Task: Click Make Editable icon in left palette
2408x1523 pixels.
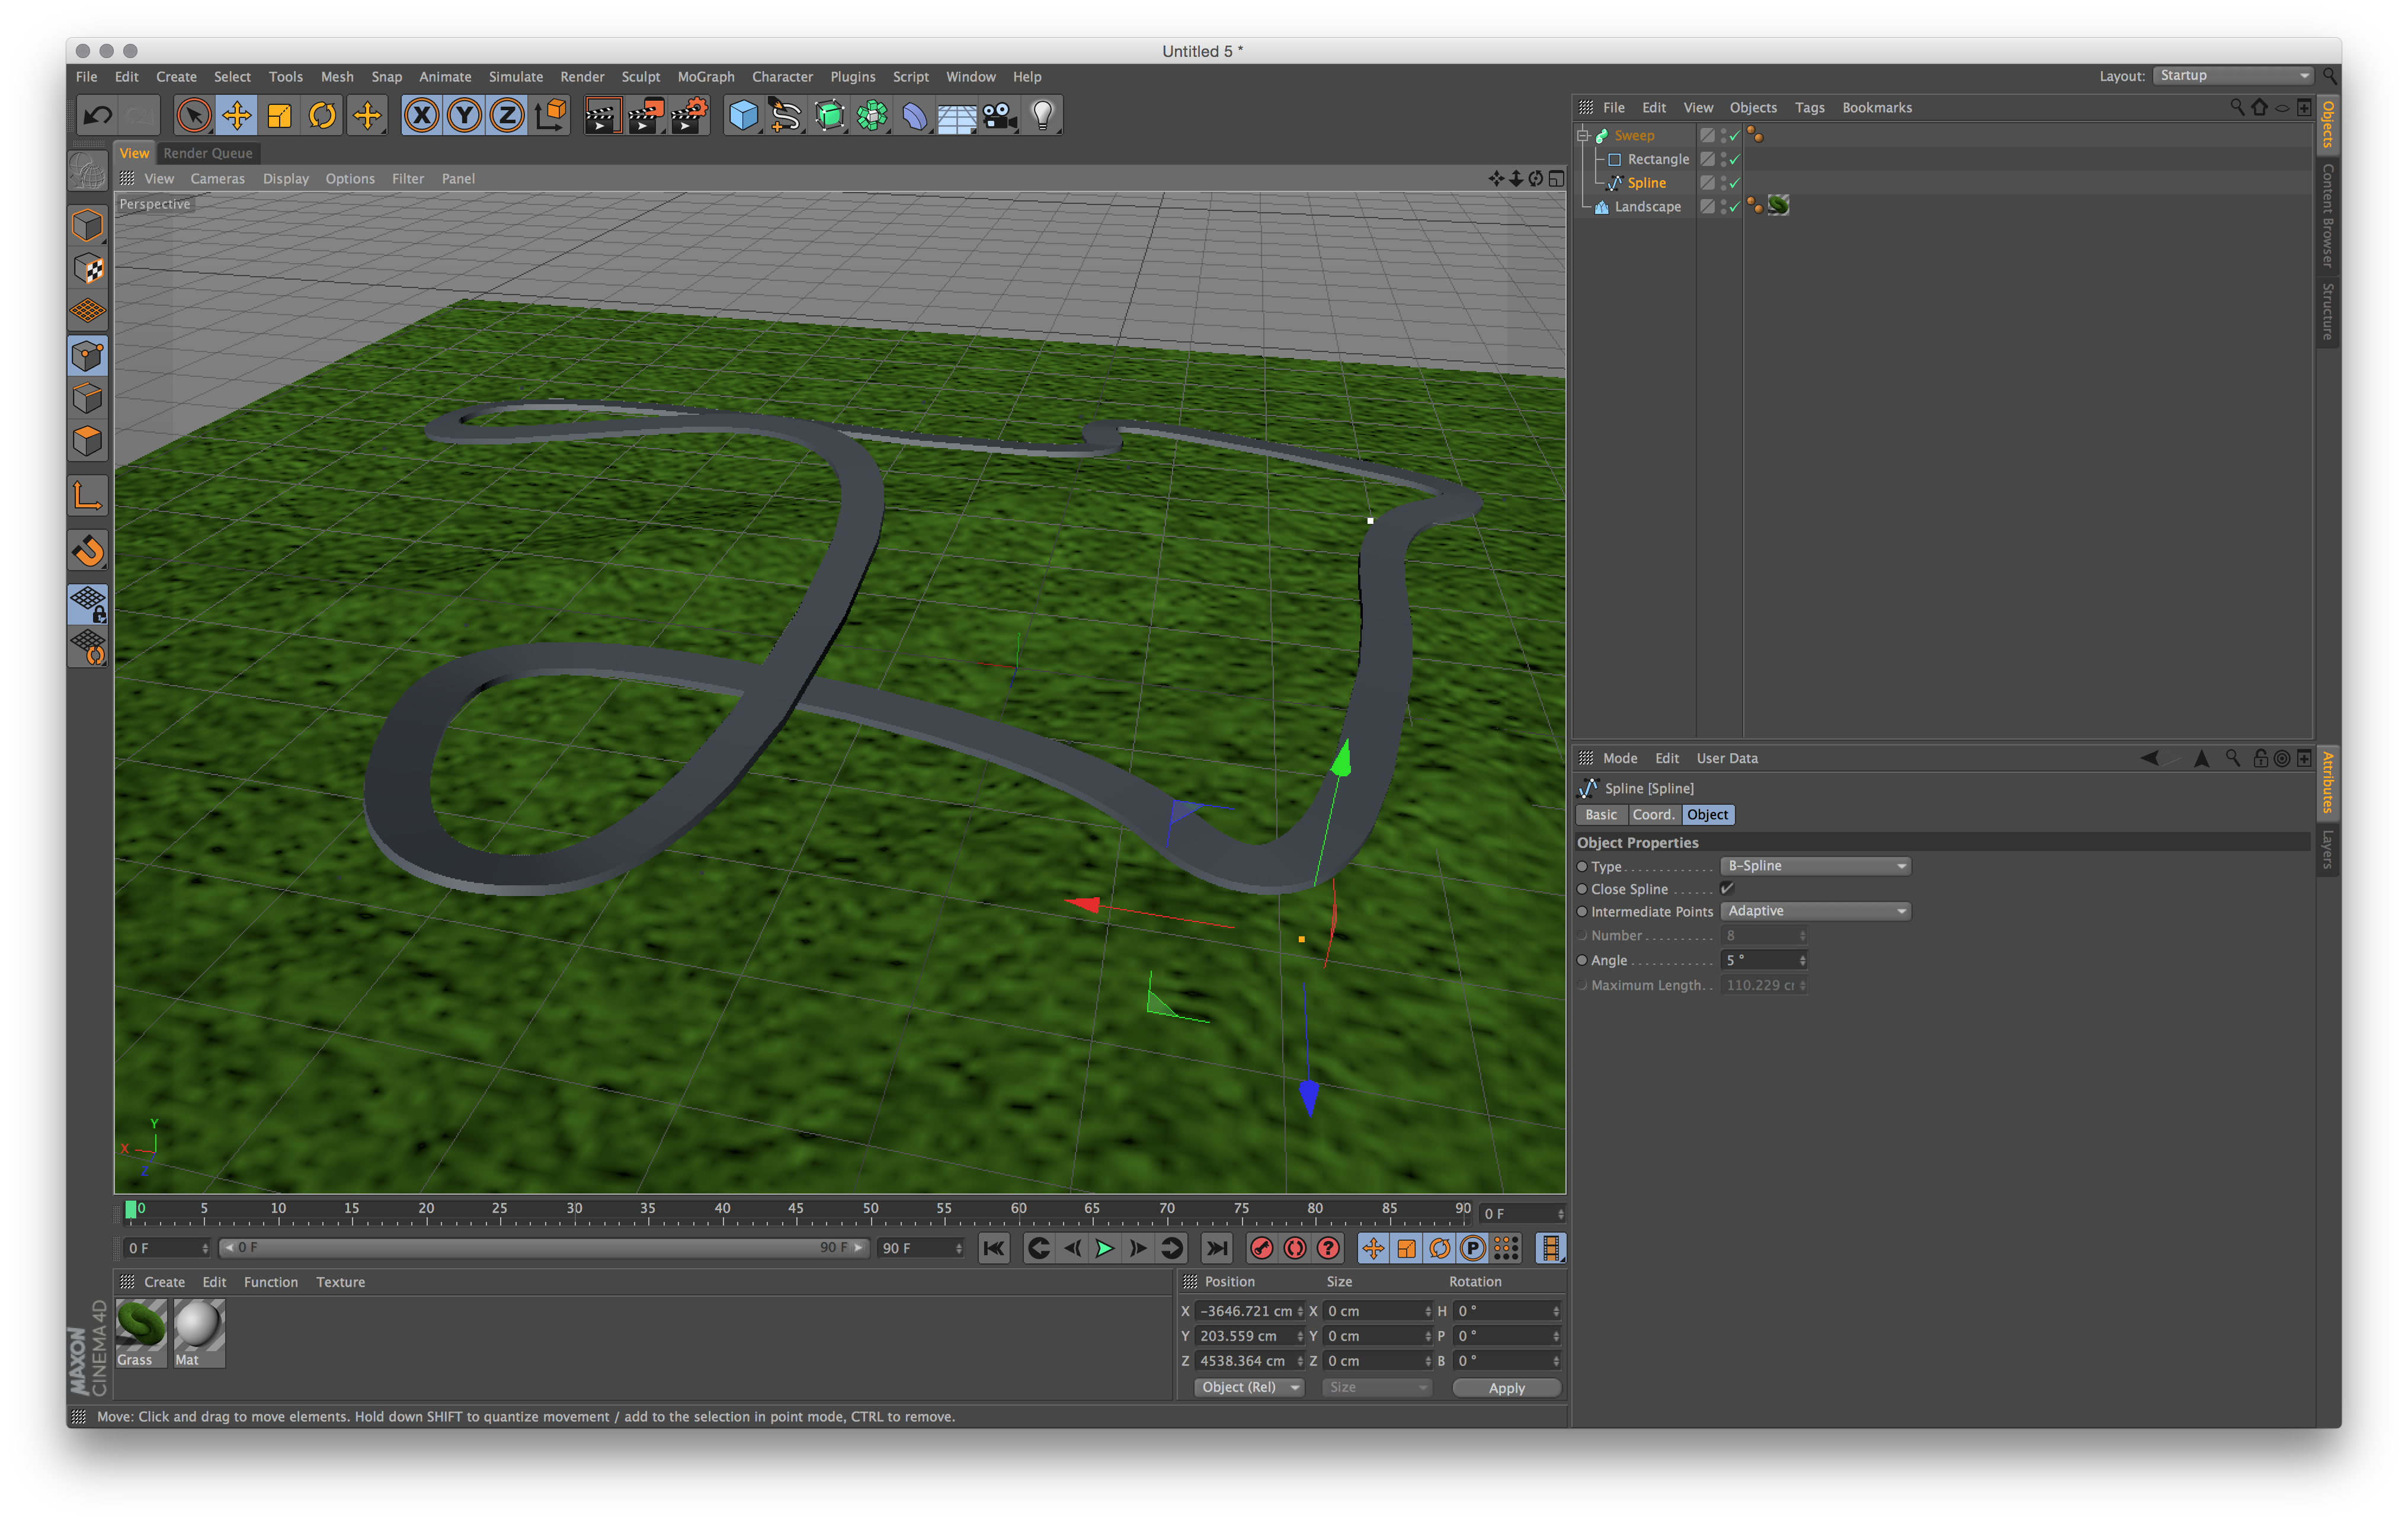Action: [x=88, y=172]
